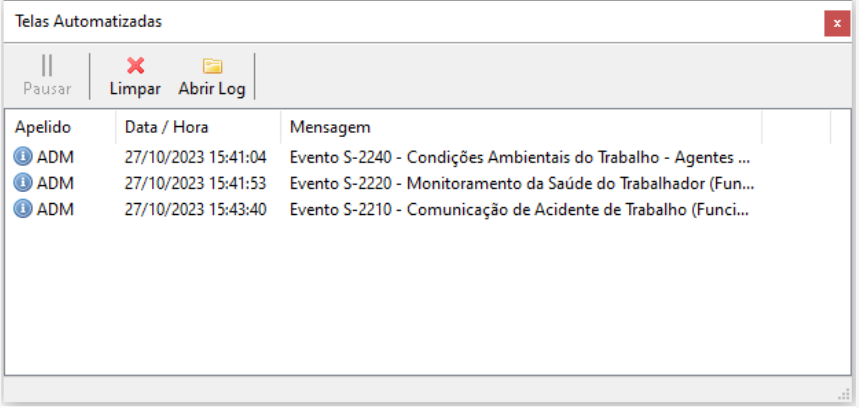
Task: Select the 27/10/2023 15:43:40 timestamp cell
Action: pyautogui.click(x=196, y=209)
